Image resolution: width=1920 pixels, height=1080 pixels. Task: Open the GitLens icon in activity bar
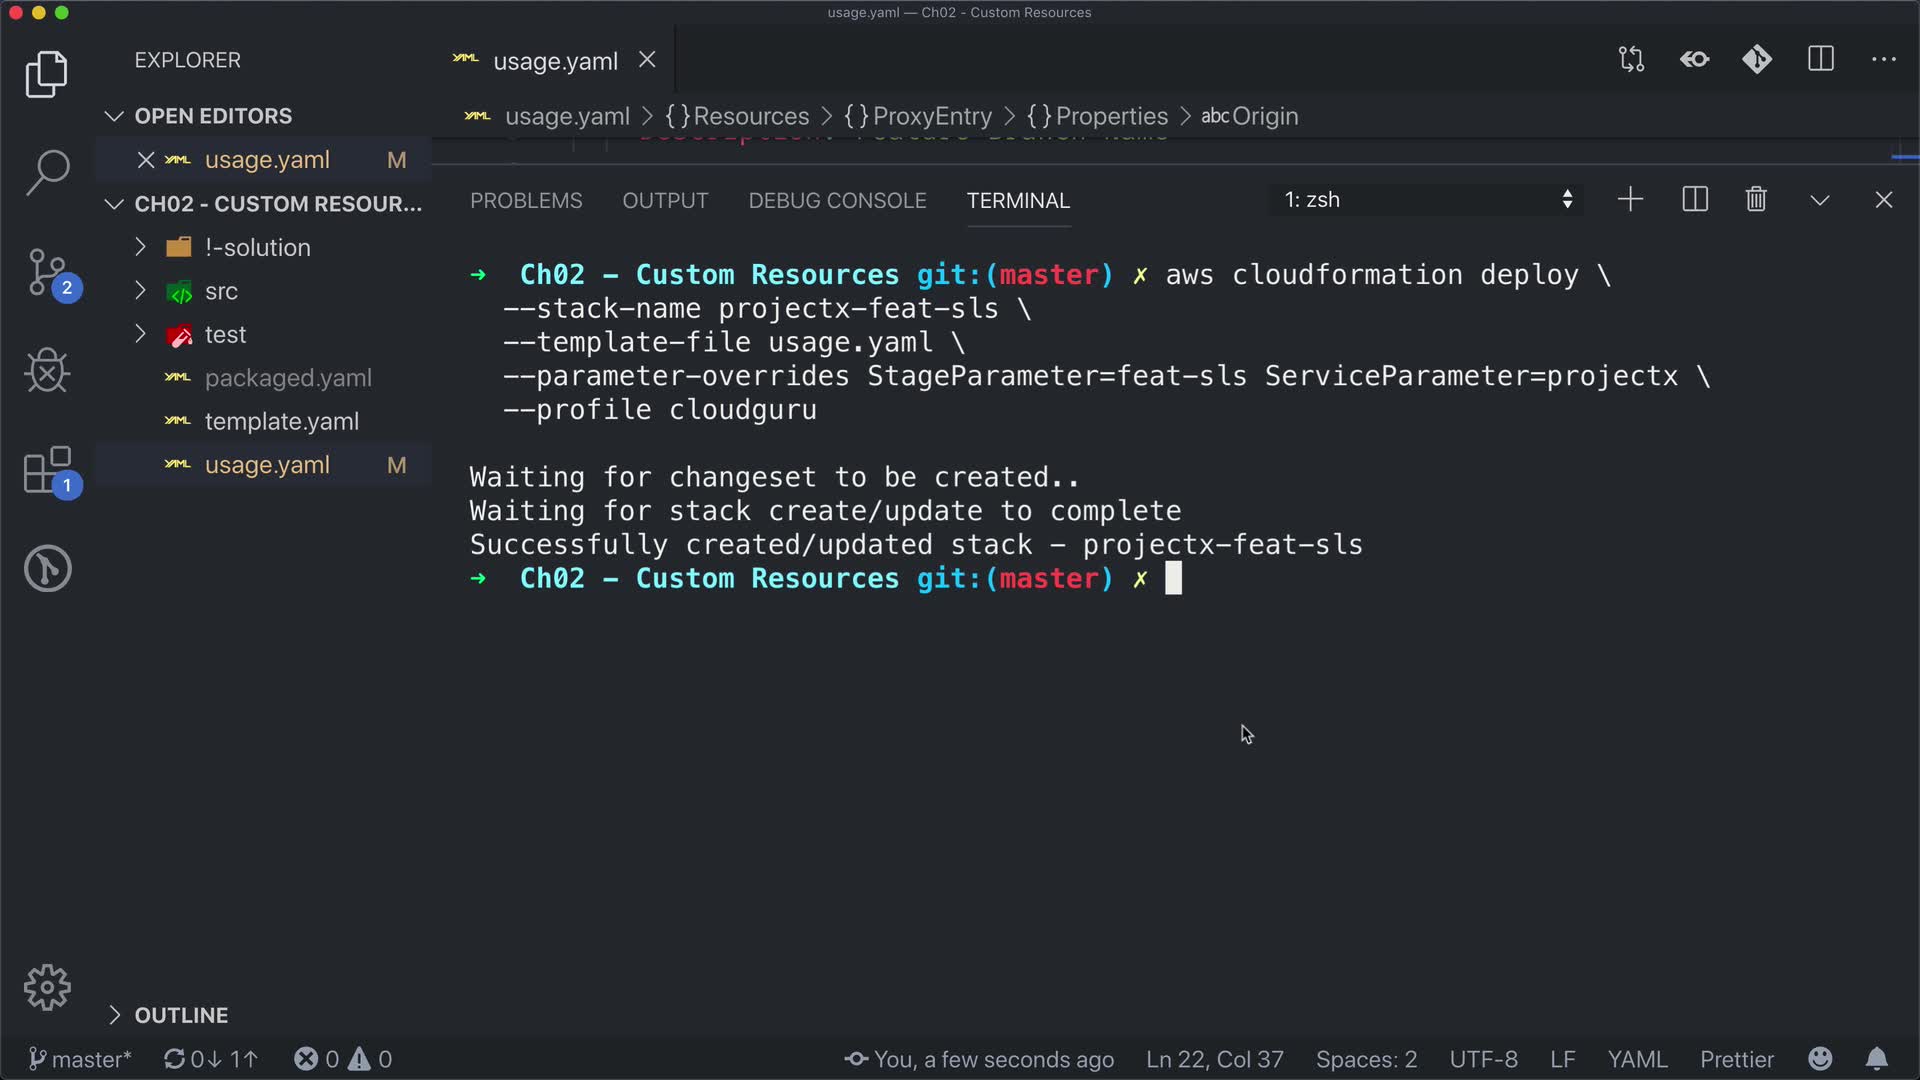pyautogui.click(x=47, y=569)
